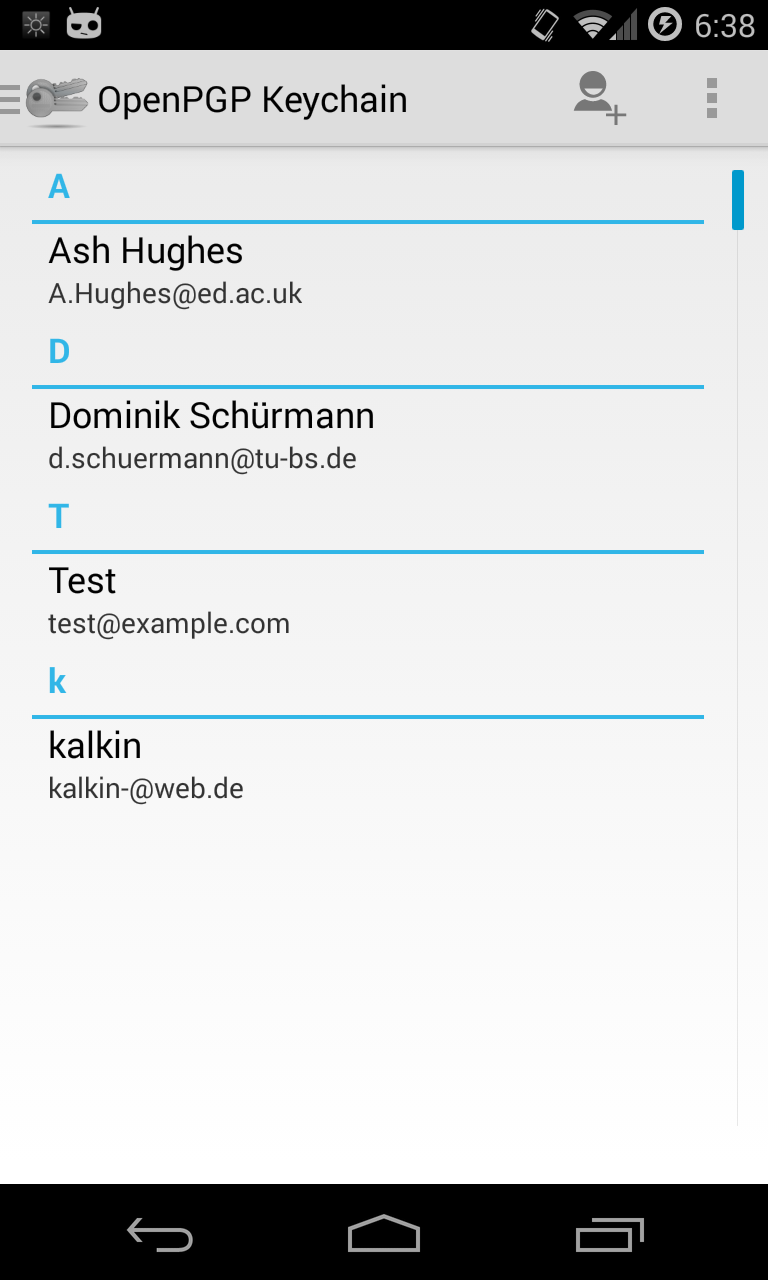
Task: Tap the clock showing 6:38
Action: click(725, 25)
